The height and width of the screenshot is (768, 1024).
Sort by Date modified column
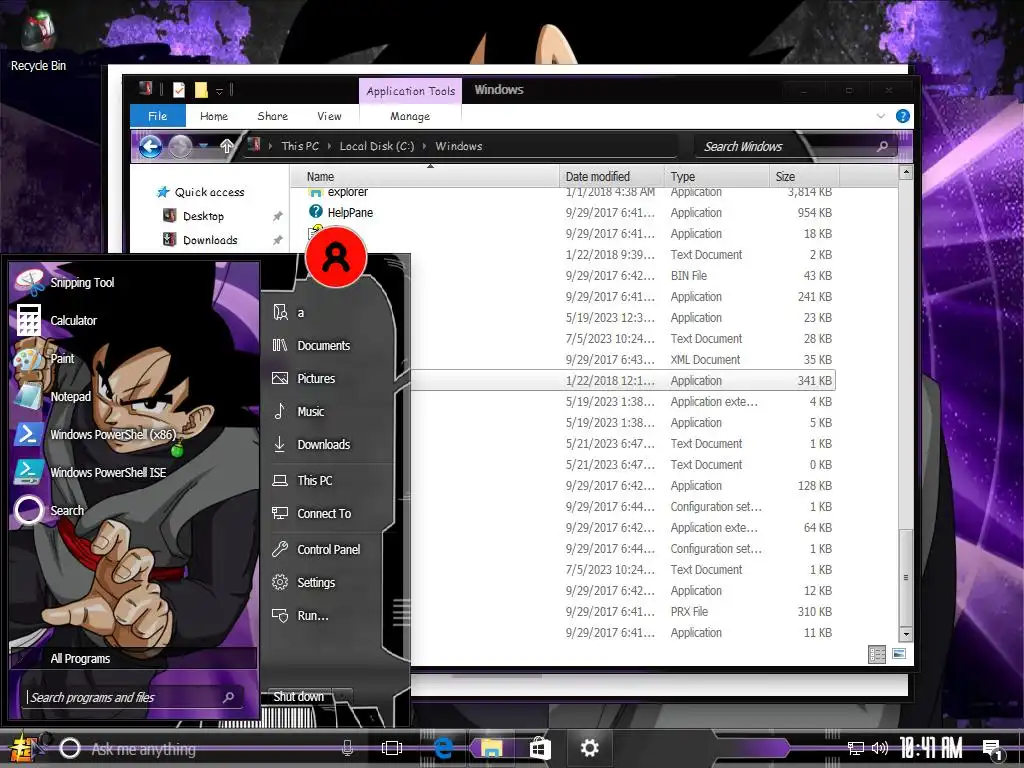tap(612, 176)
